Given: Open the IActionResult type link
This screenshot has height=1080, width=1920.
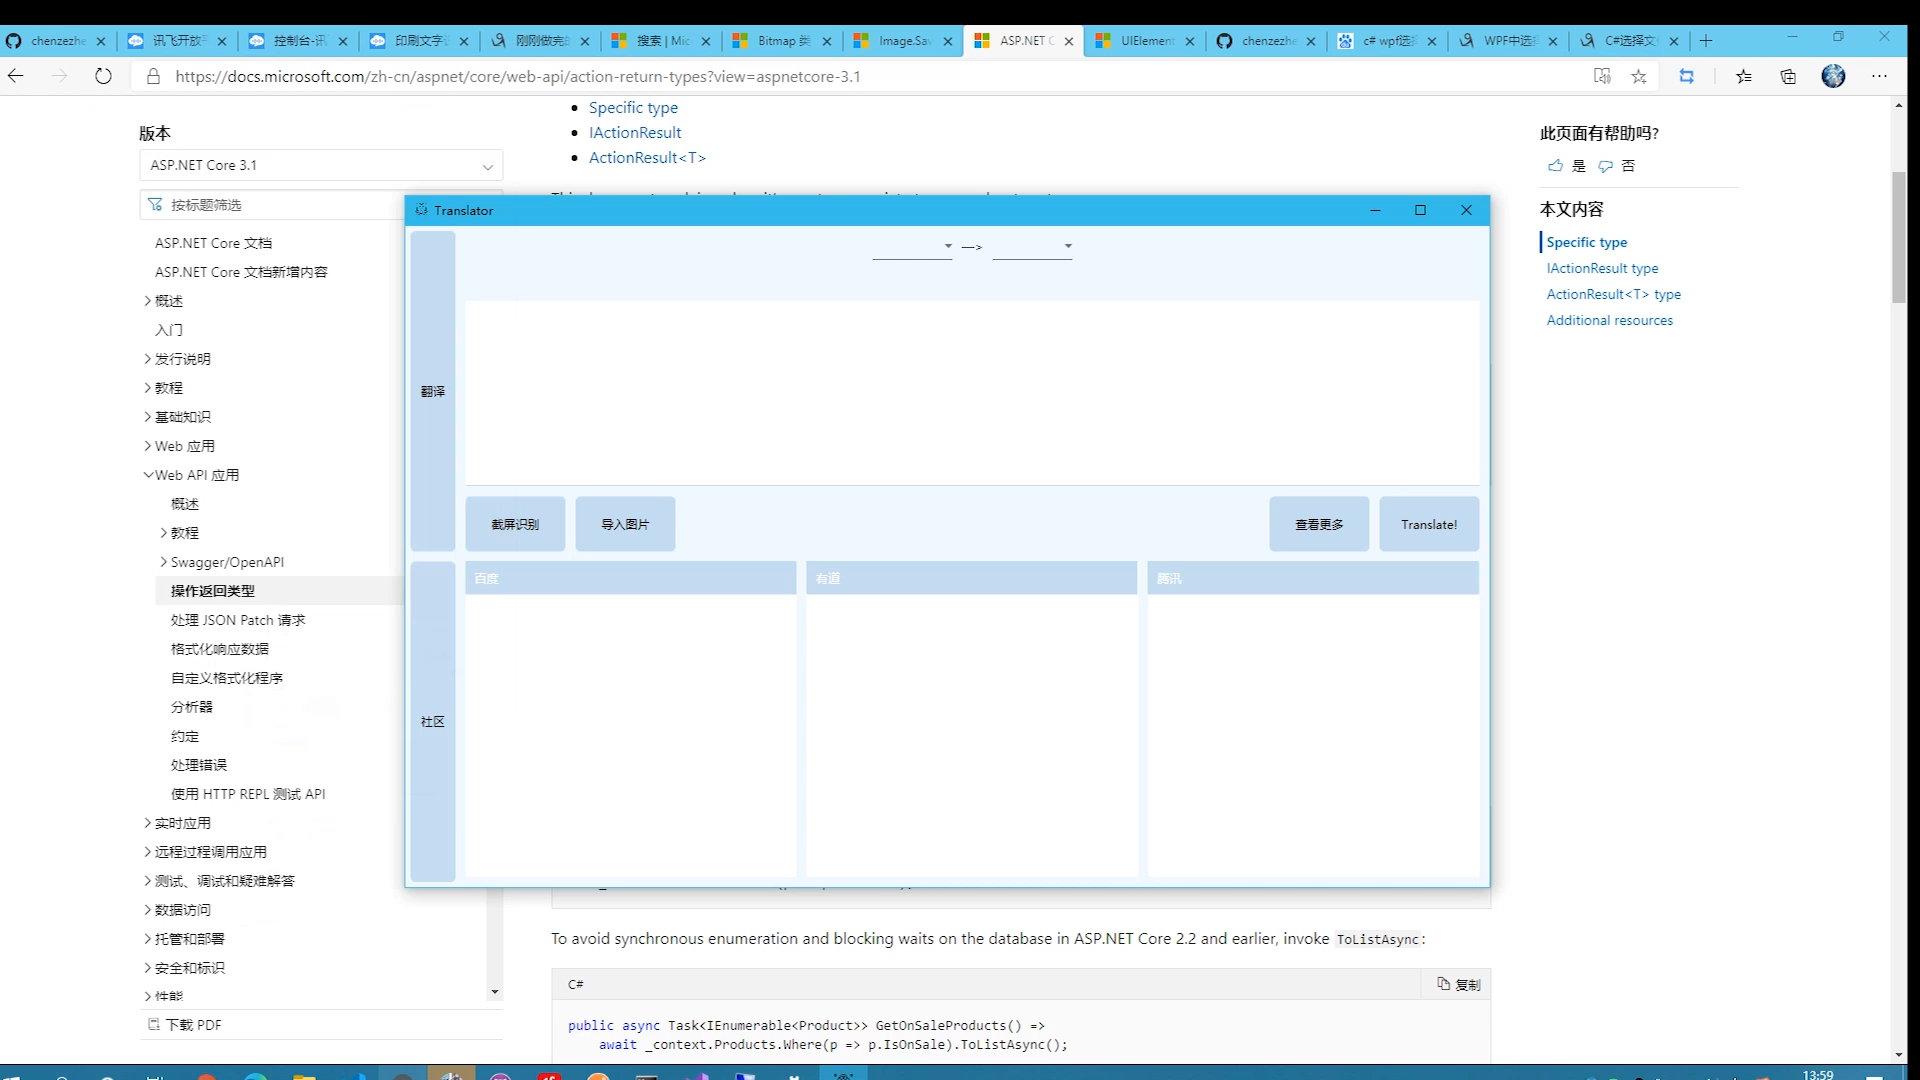Looking at the screenshot, I should (x=1602, y=268).
